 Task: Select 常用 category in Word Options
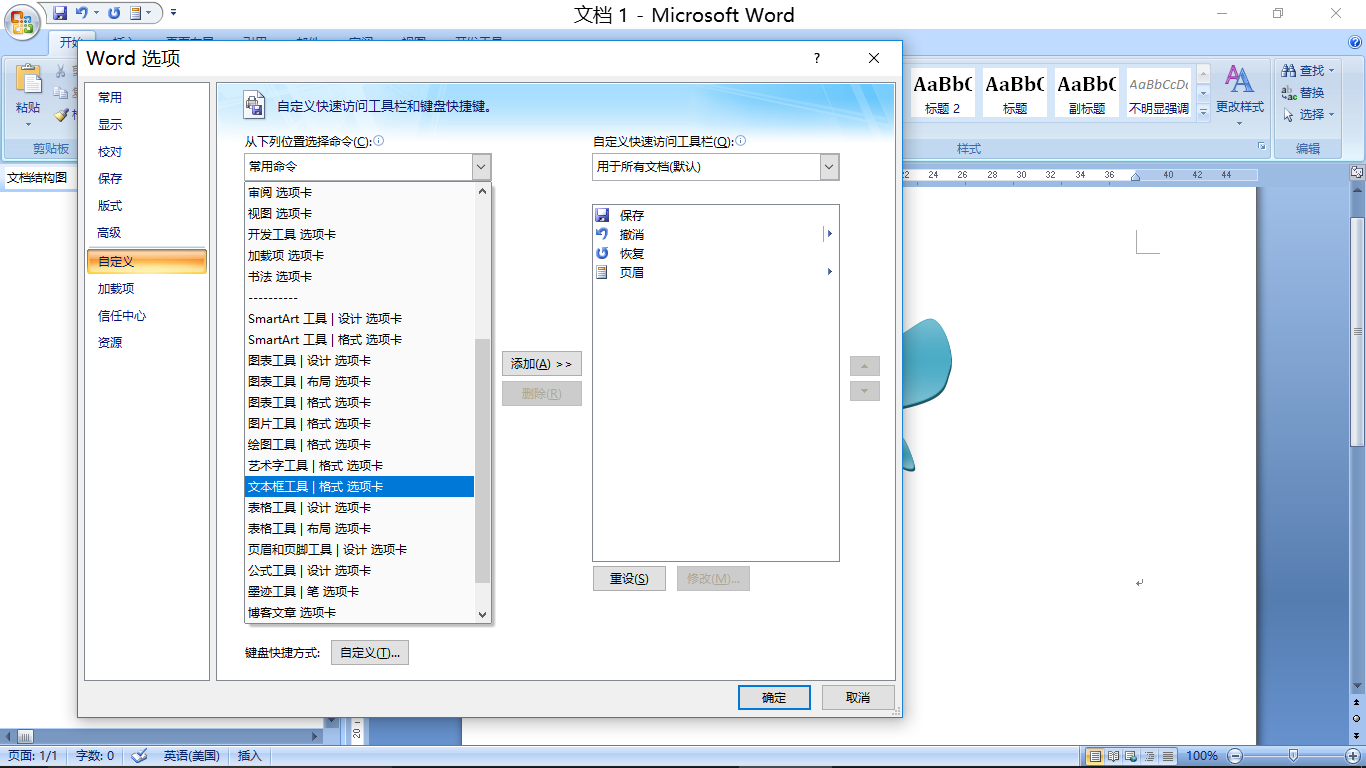point(146,98)
